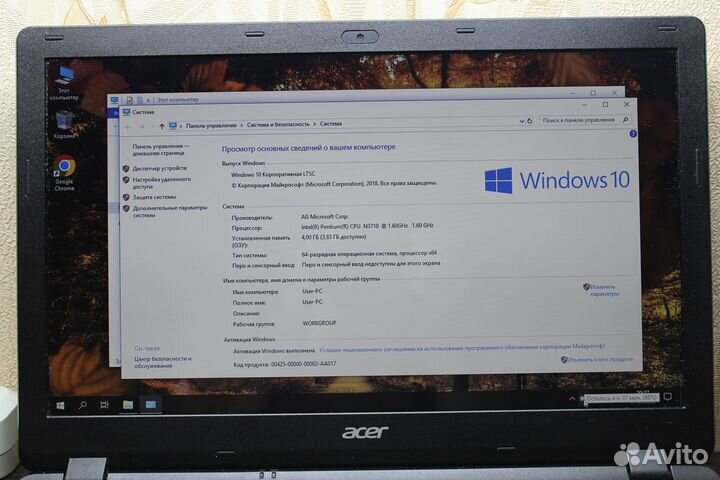This screenshot has height=480, width=720.
Task: Minimize the Система window
Action: pos(585,106)
